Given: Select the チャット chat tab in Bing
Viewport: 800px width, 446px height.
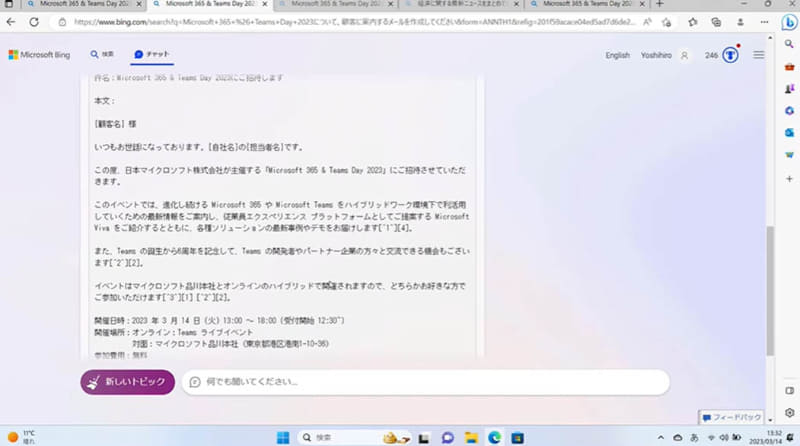Looking at the screenshot, I should 152,54.
